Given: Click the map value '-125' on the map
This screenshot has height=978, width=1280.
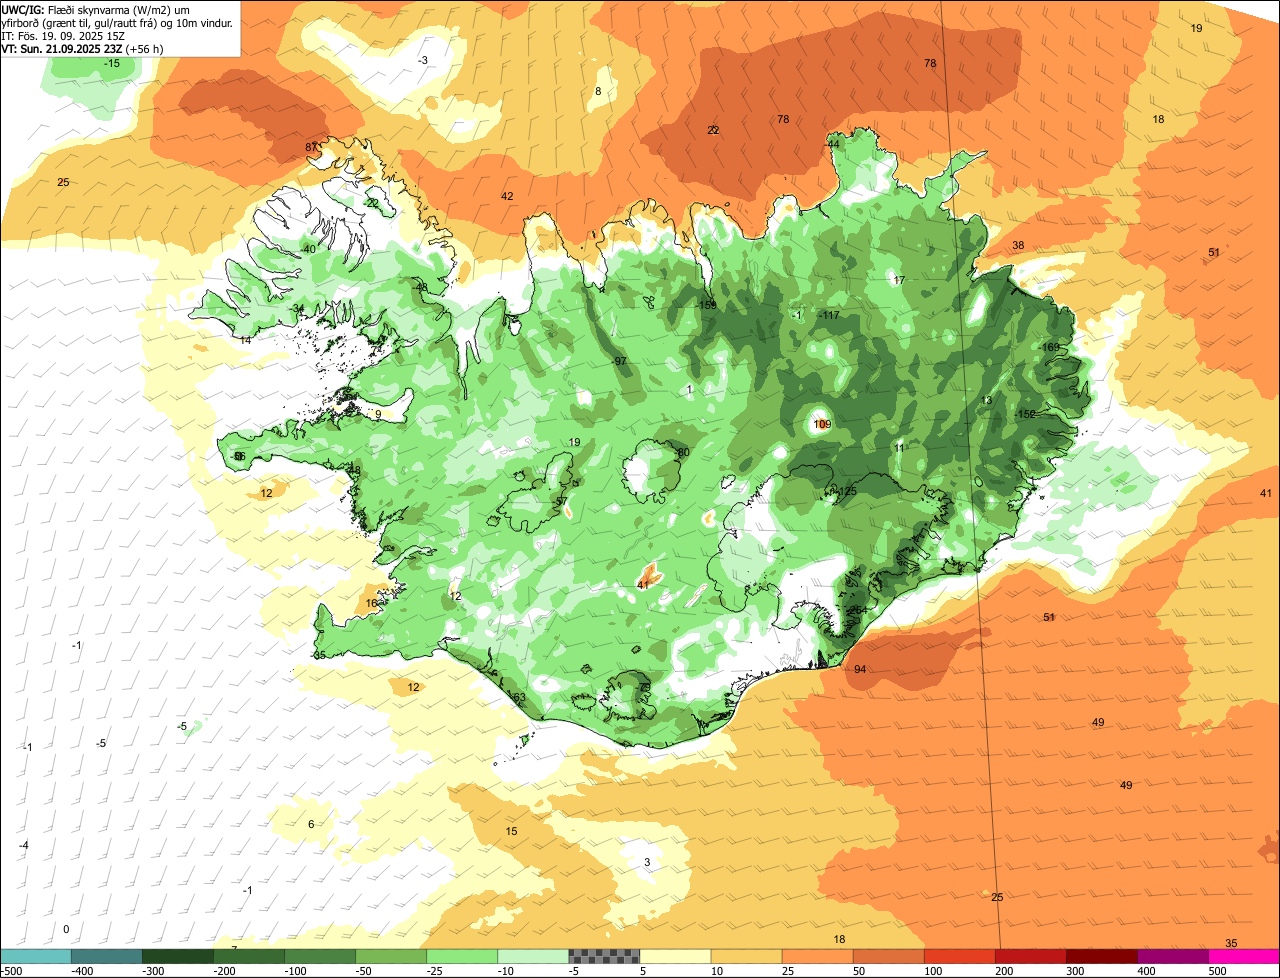Looking at the screenshot, I should coord(847,491).
